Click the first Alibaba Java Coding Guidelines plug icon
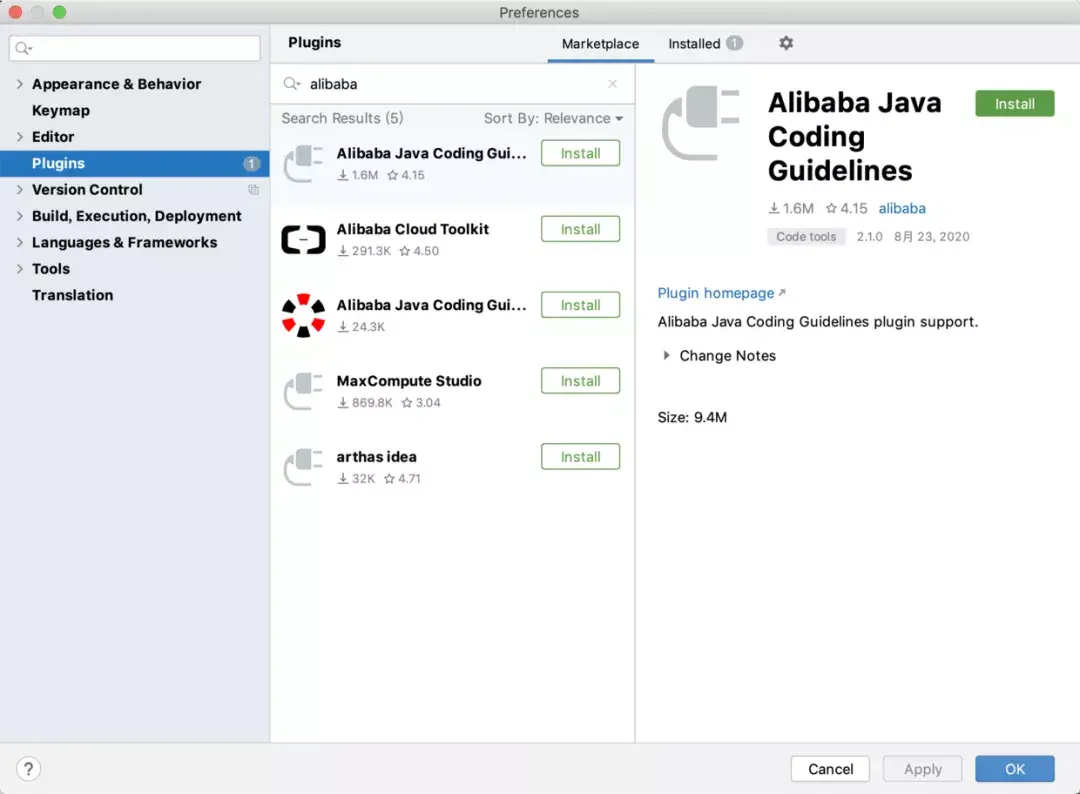The height and width of the screenshot is (794, 1080). 303,164
